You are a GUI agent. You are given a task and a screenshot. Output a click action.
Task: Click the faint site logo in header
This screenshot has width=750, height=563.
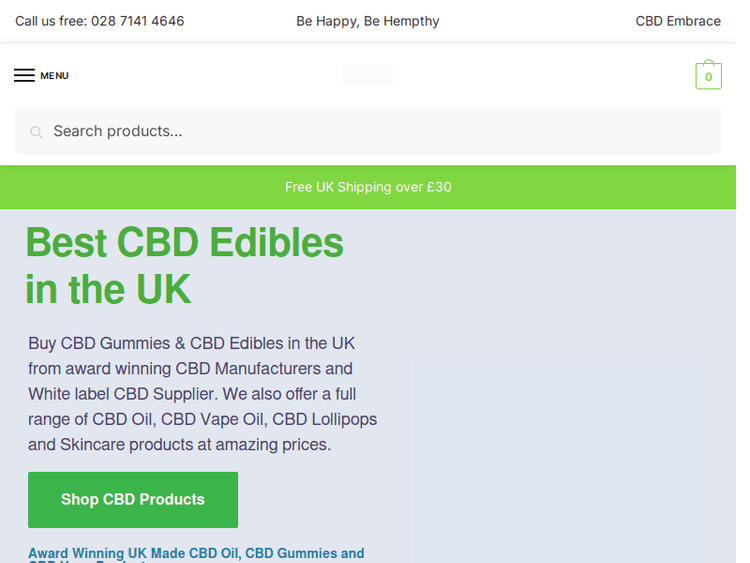(x=367, y=76)
